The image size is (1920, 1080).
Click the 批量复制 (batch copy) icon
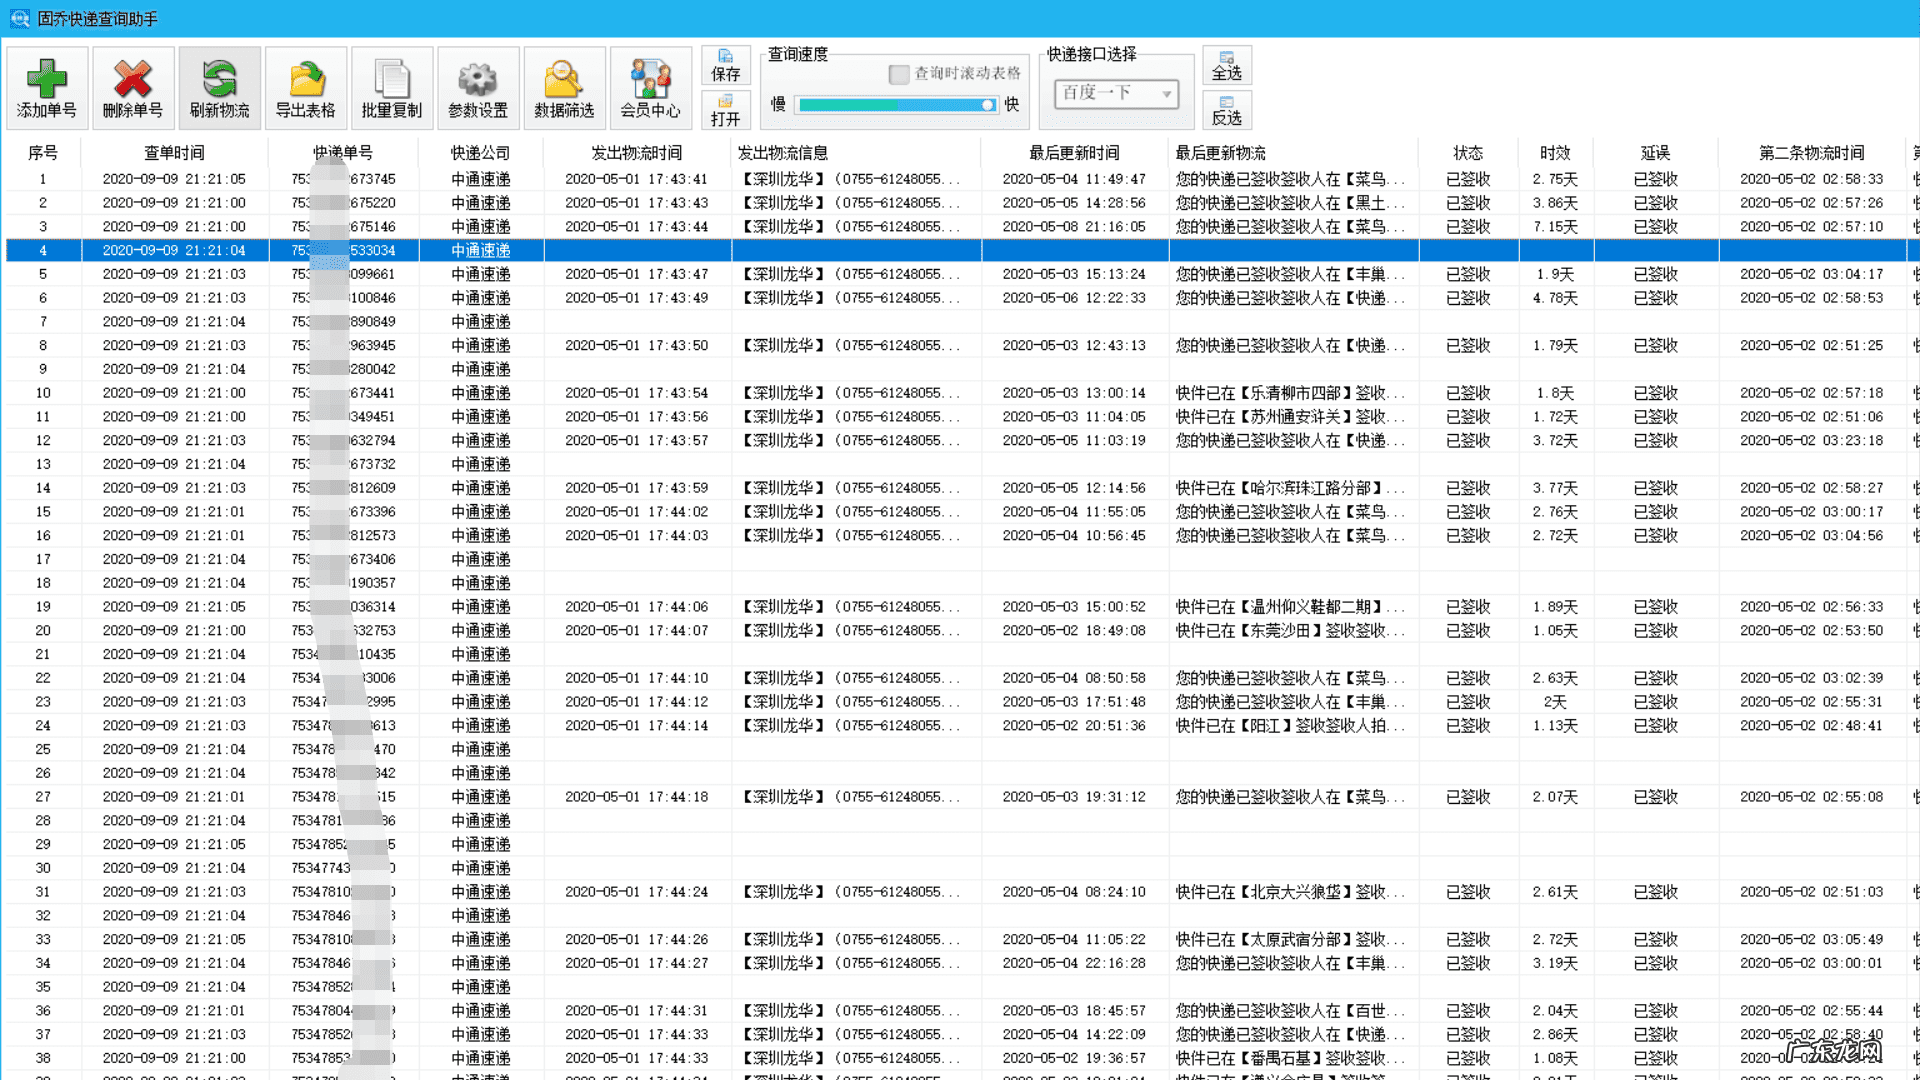pos(391,87)
